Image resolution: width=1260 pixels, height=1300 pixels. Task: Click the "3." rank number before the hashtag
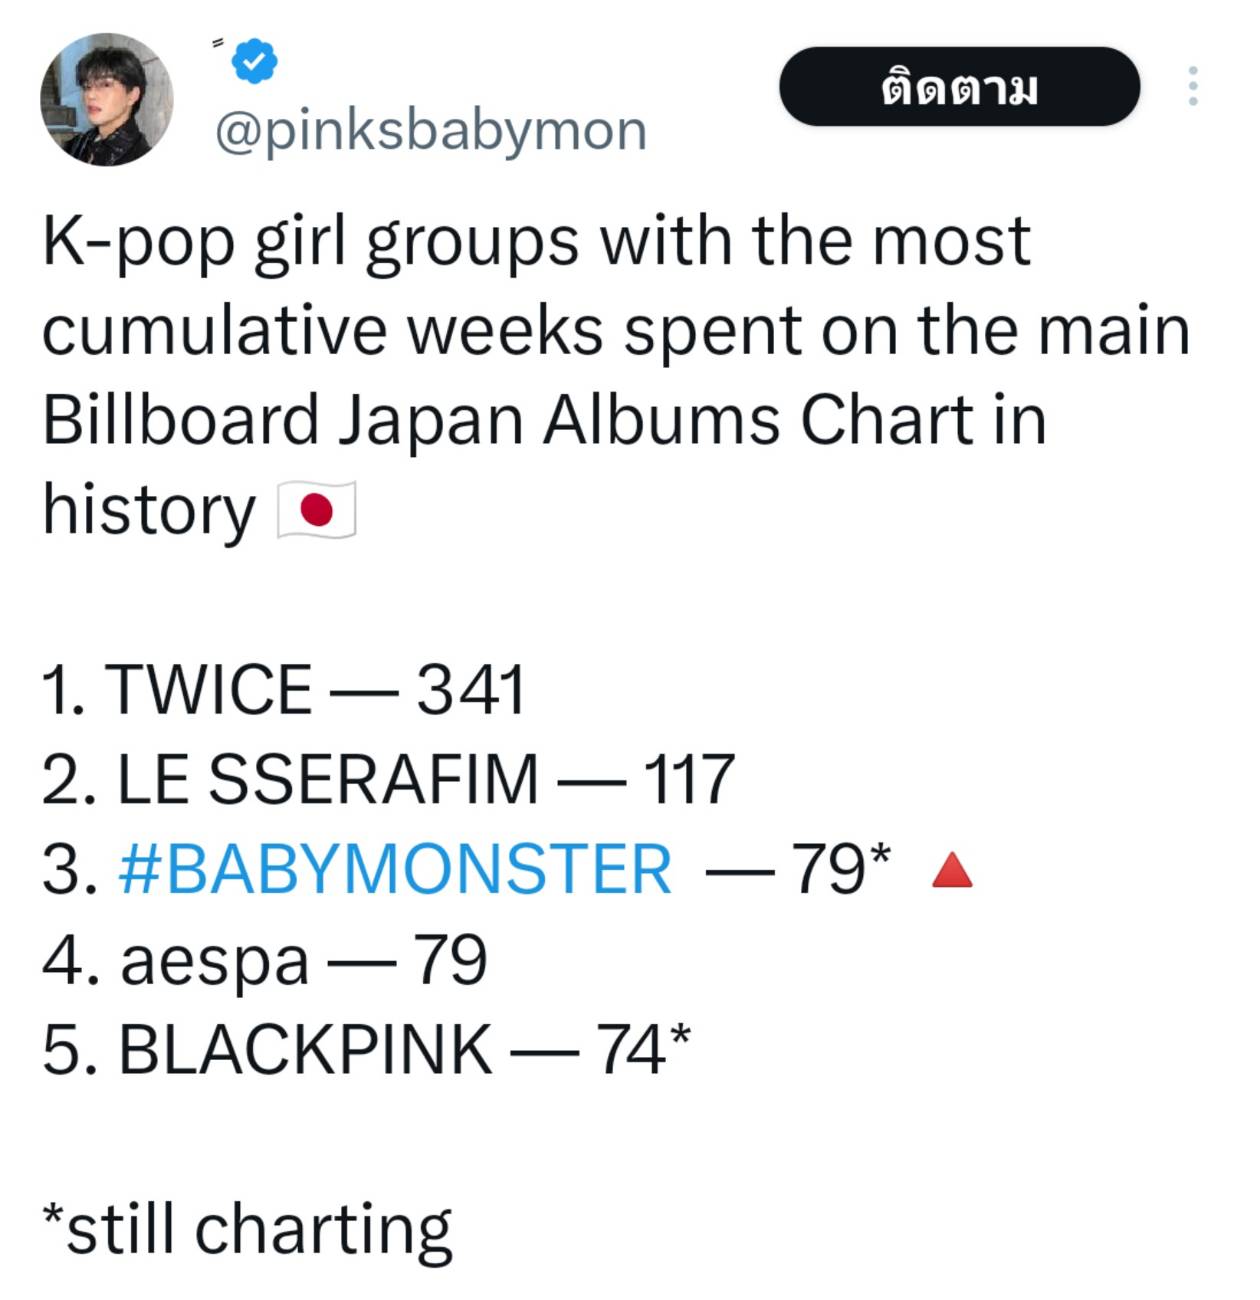point(70,869)
